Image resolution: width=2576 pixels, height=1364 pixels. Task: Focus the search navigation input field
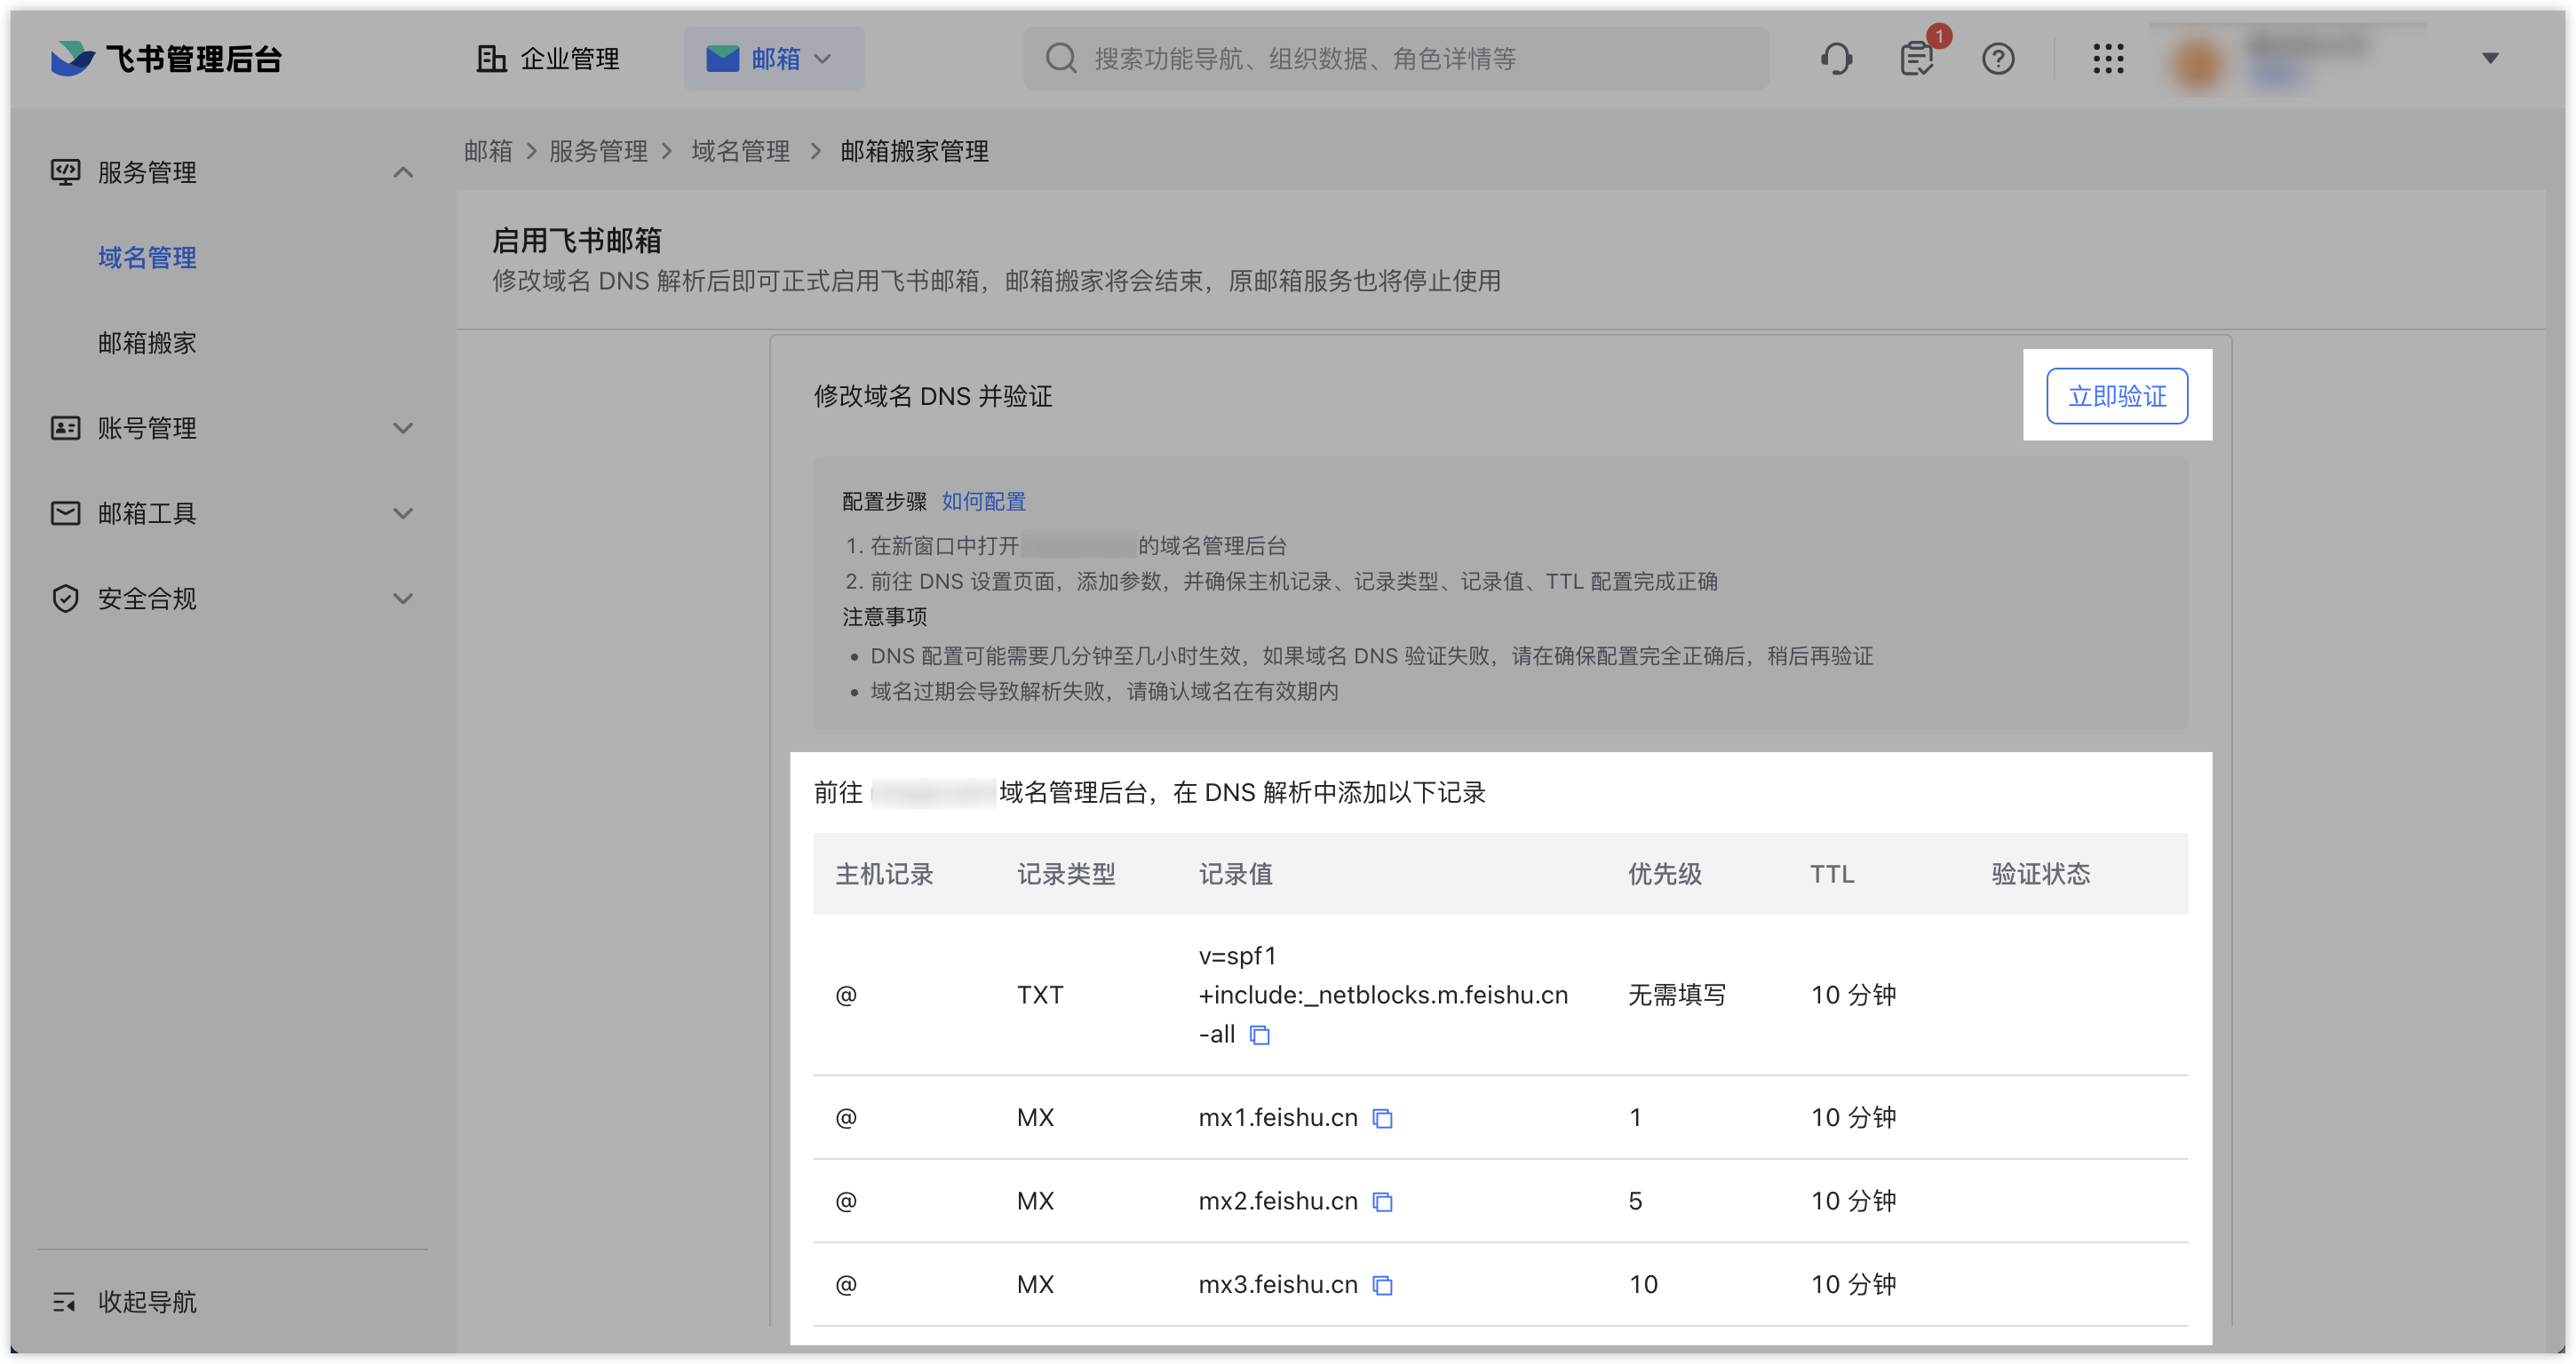(1396, 59)
